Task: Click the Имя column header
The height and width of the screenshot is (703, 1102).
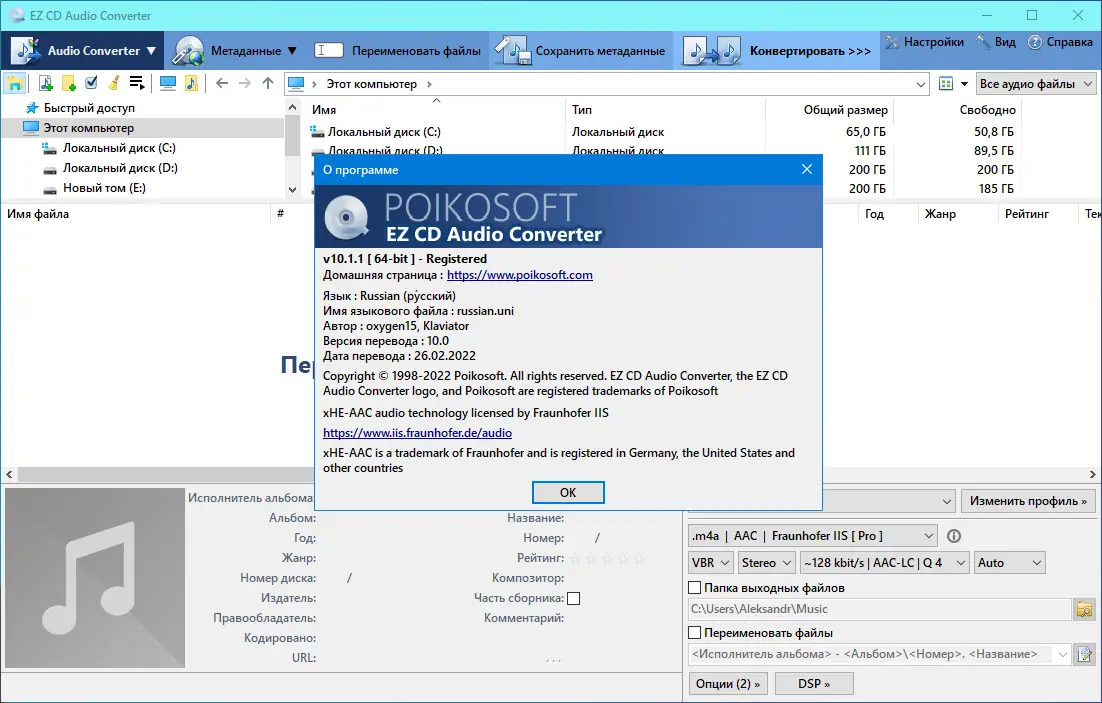Action: tap(324, 110)
